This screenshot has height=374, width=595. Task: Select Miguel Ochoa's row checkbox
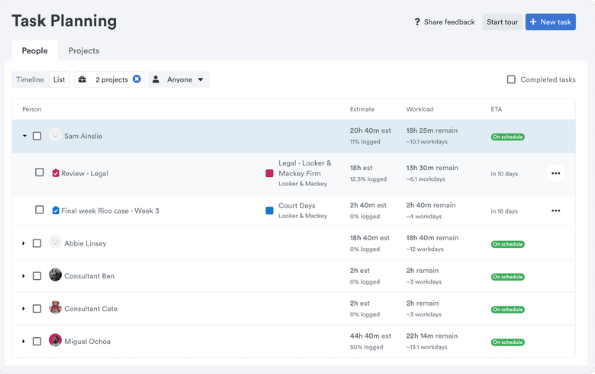tap(37, 341)
